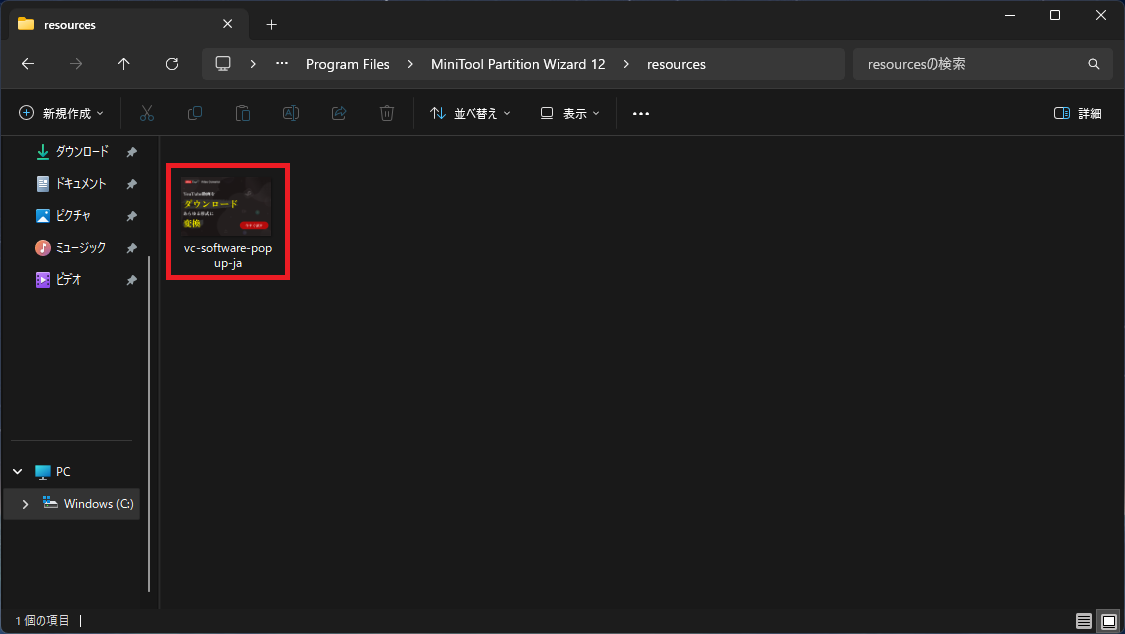Toggle the 詳細 details pane
The height and width of the screenshot is (634, 1125).
(1078, 114)
